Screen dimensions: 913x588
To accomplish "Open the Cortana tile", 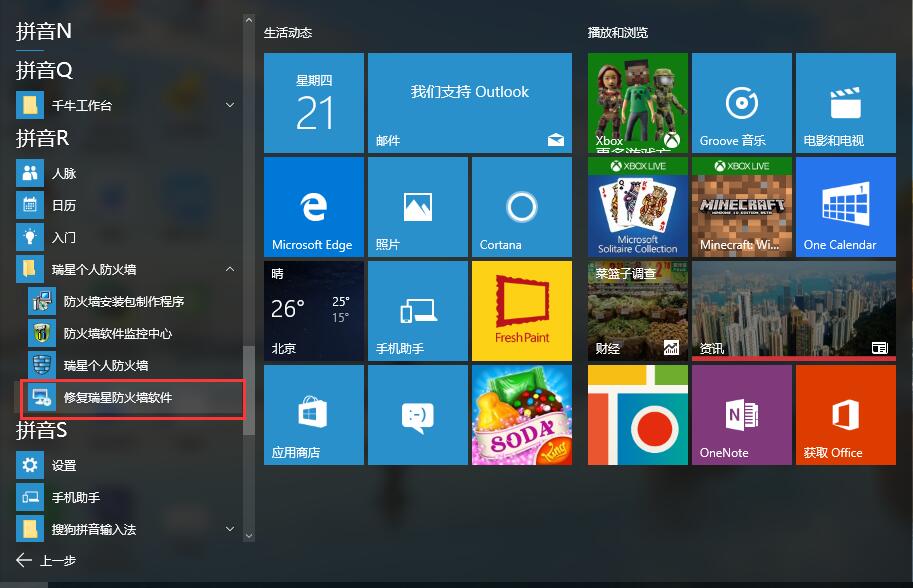I will click(522, 207).
